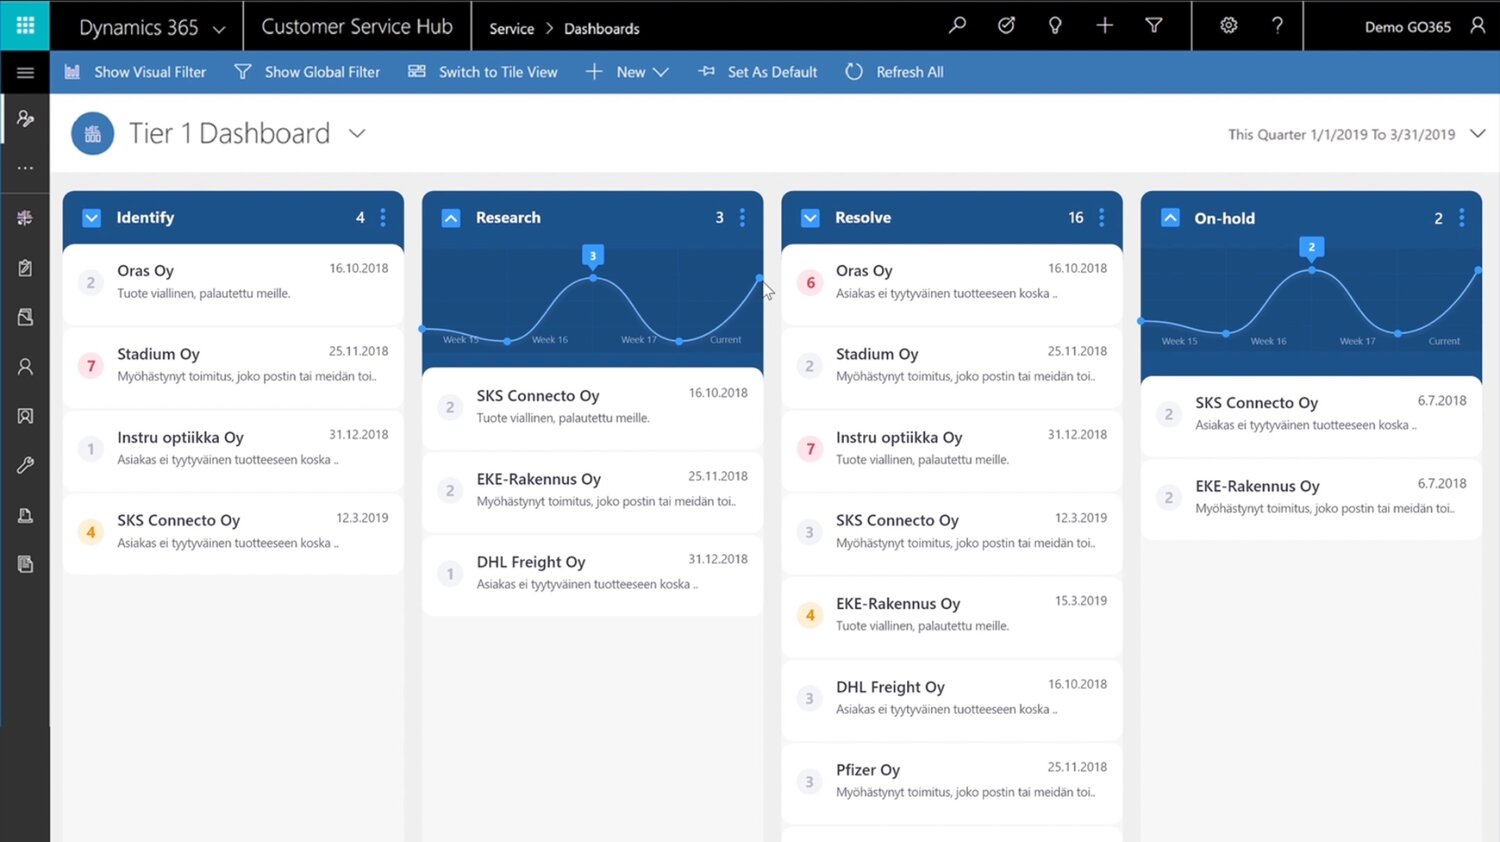1500x842 pixels.
Task: Click the search magnifier icon
Action: 957,25
